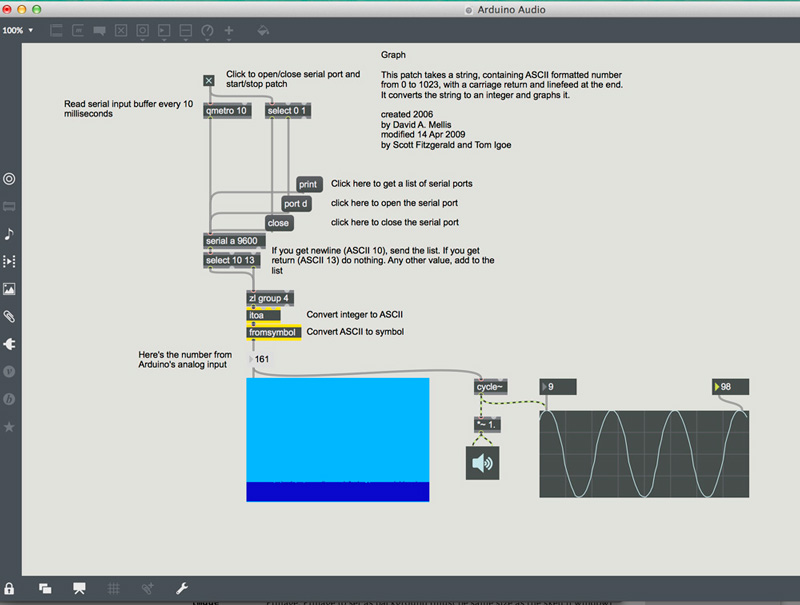Image resolution: width=800 pixels, height=605 pixels.
Task: Open the Vizzie modules icon in sidebar
Action: click(9, 372)
